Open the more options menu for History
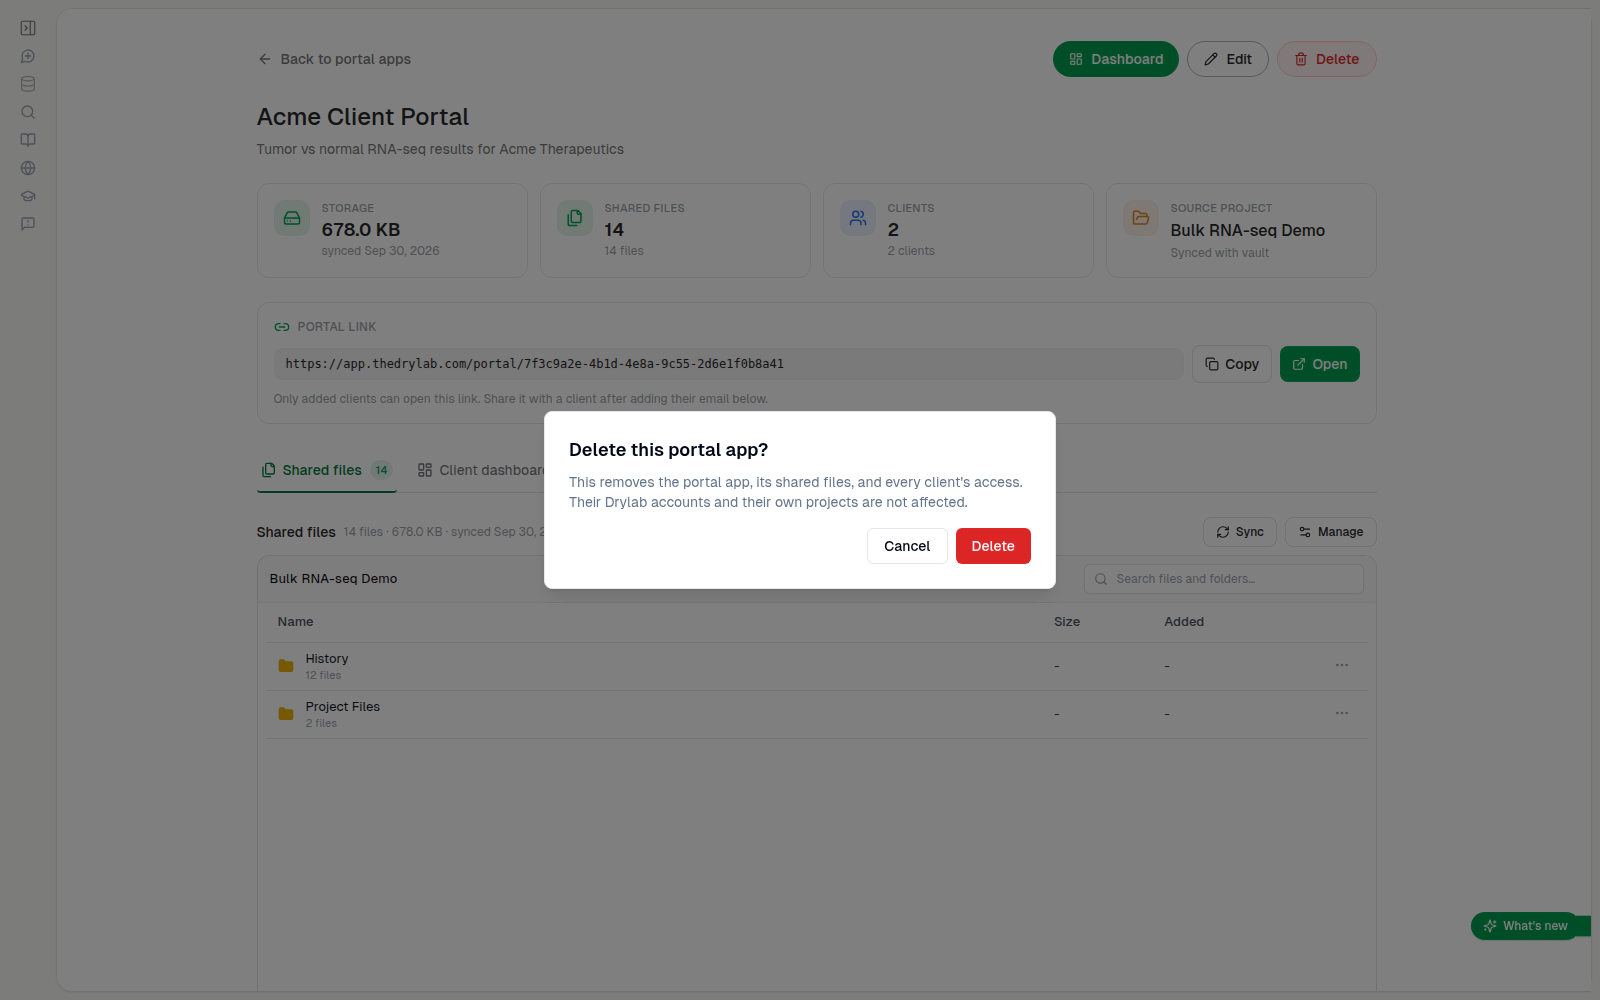1600x1000 pixels. tap(1342, 665)
